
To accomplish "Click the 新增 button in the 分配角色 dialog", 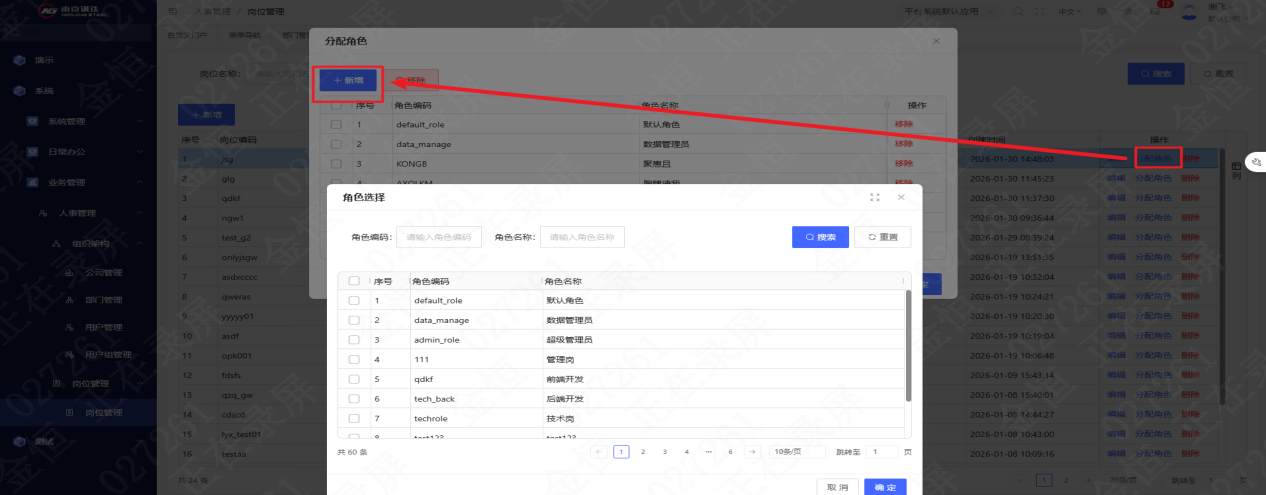I will (x=348, y=80).
